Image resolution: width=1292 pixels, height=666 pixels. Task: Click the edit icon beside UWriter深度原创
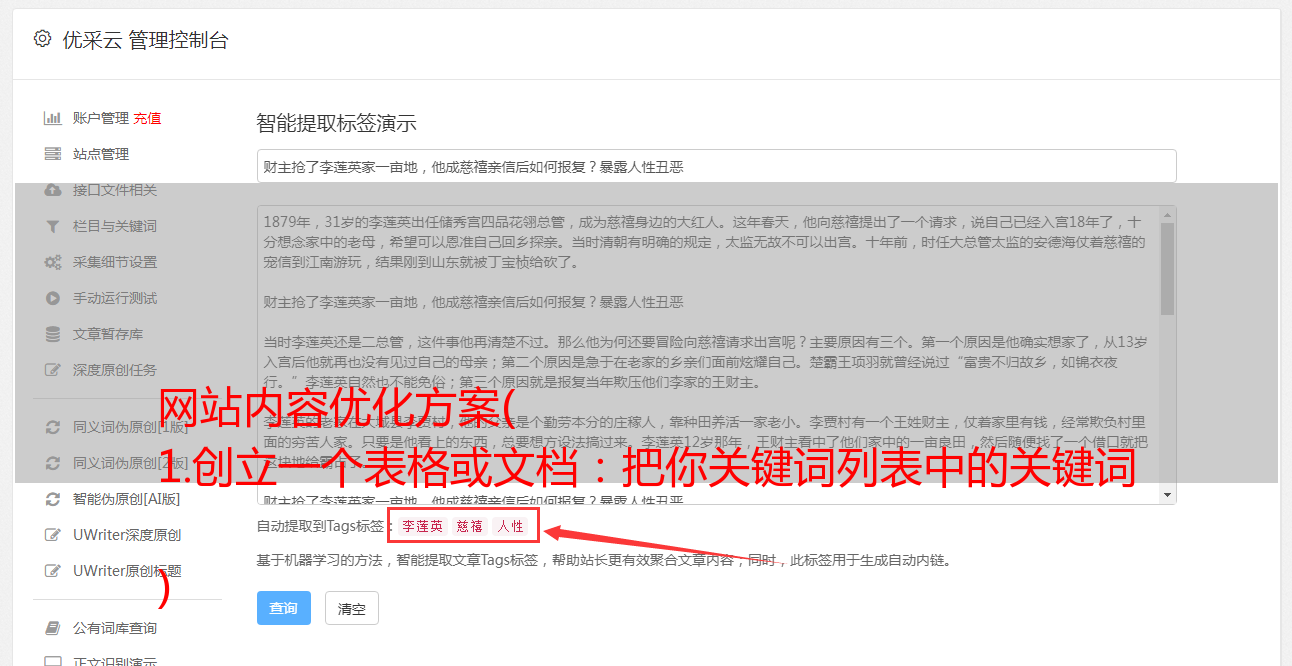point(53,535)
